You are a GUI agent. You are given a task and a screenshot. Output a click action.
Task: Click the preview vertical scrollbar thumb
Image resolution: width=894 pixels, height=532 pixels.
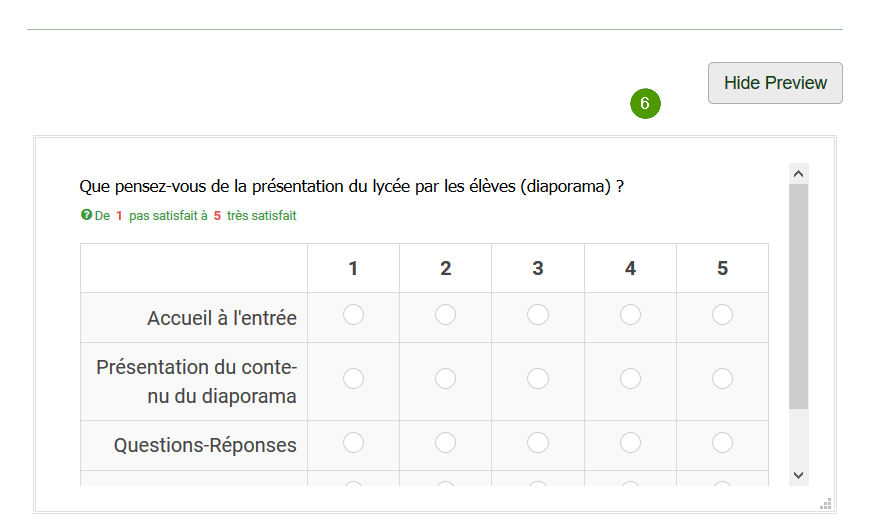pos(798,297)
